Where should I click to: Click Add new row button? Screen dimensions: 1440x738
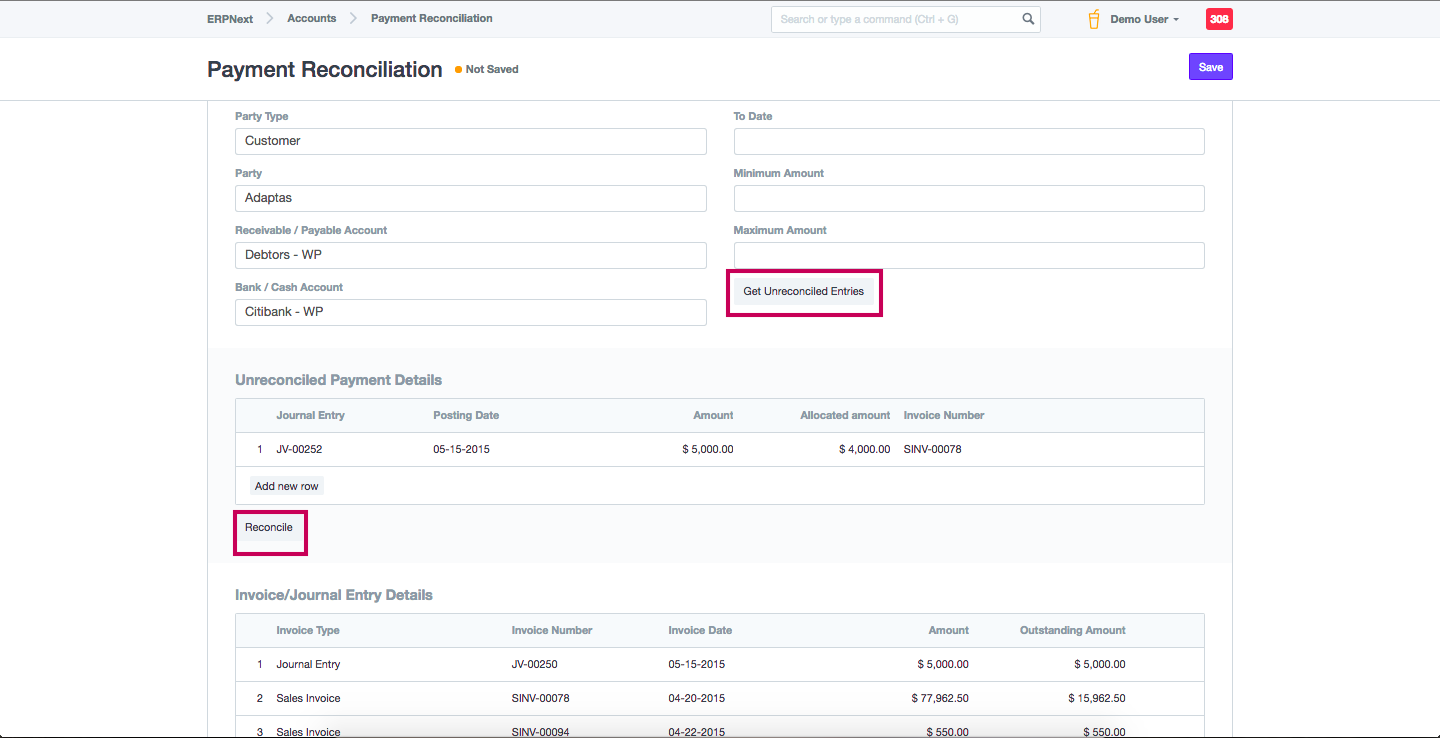286,486
